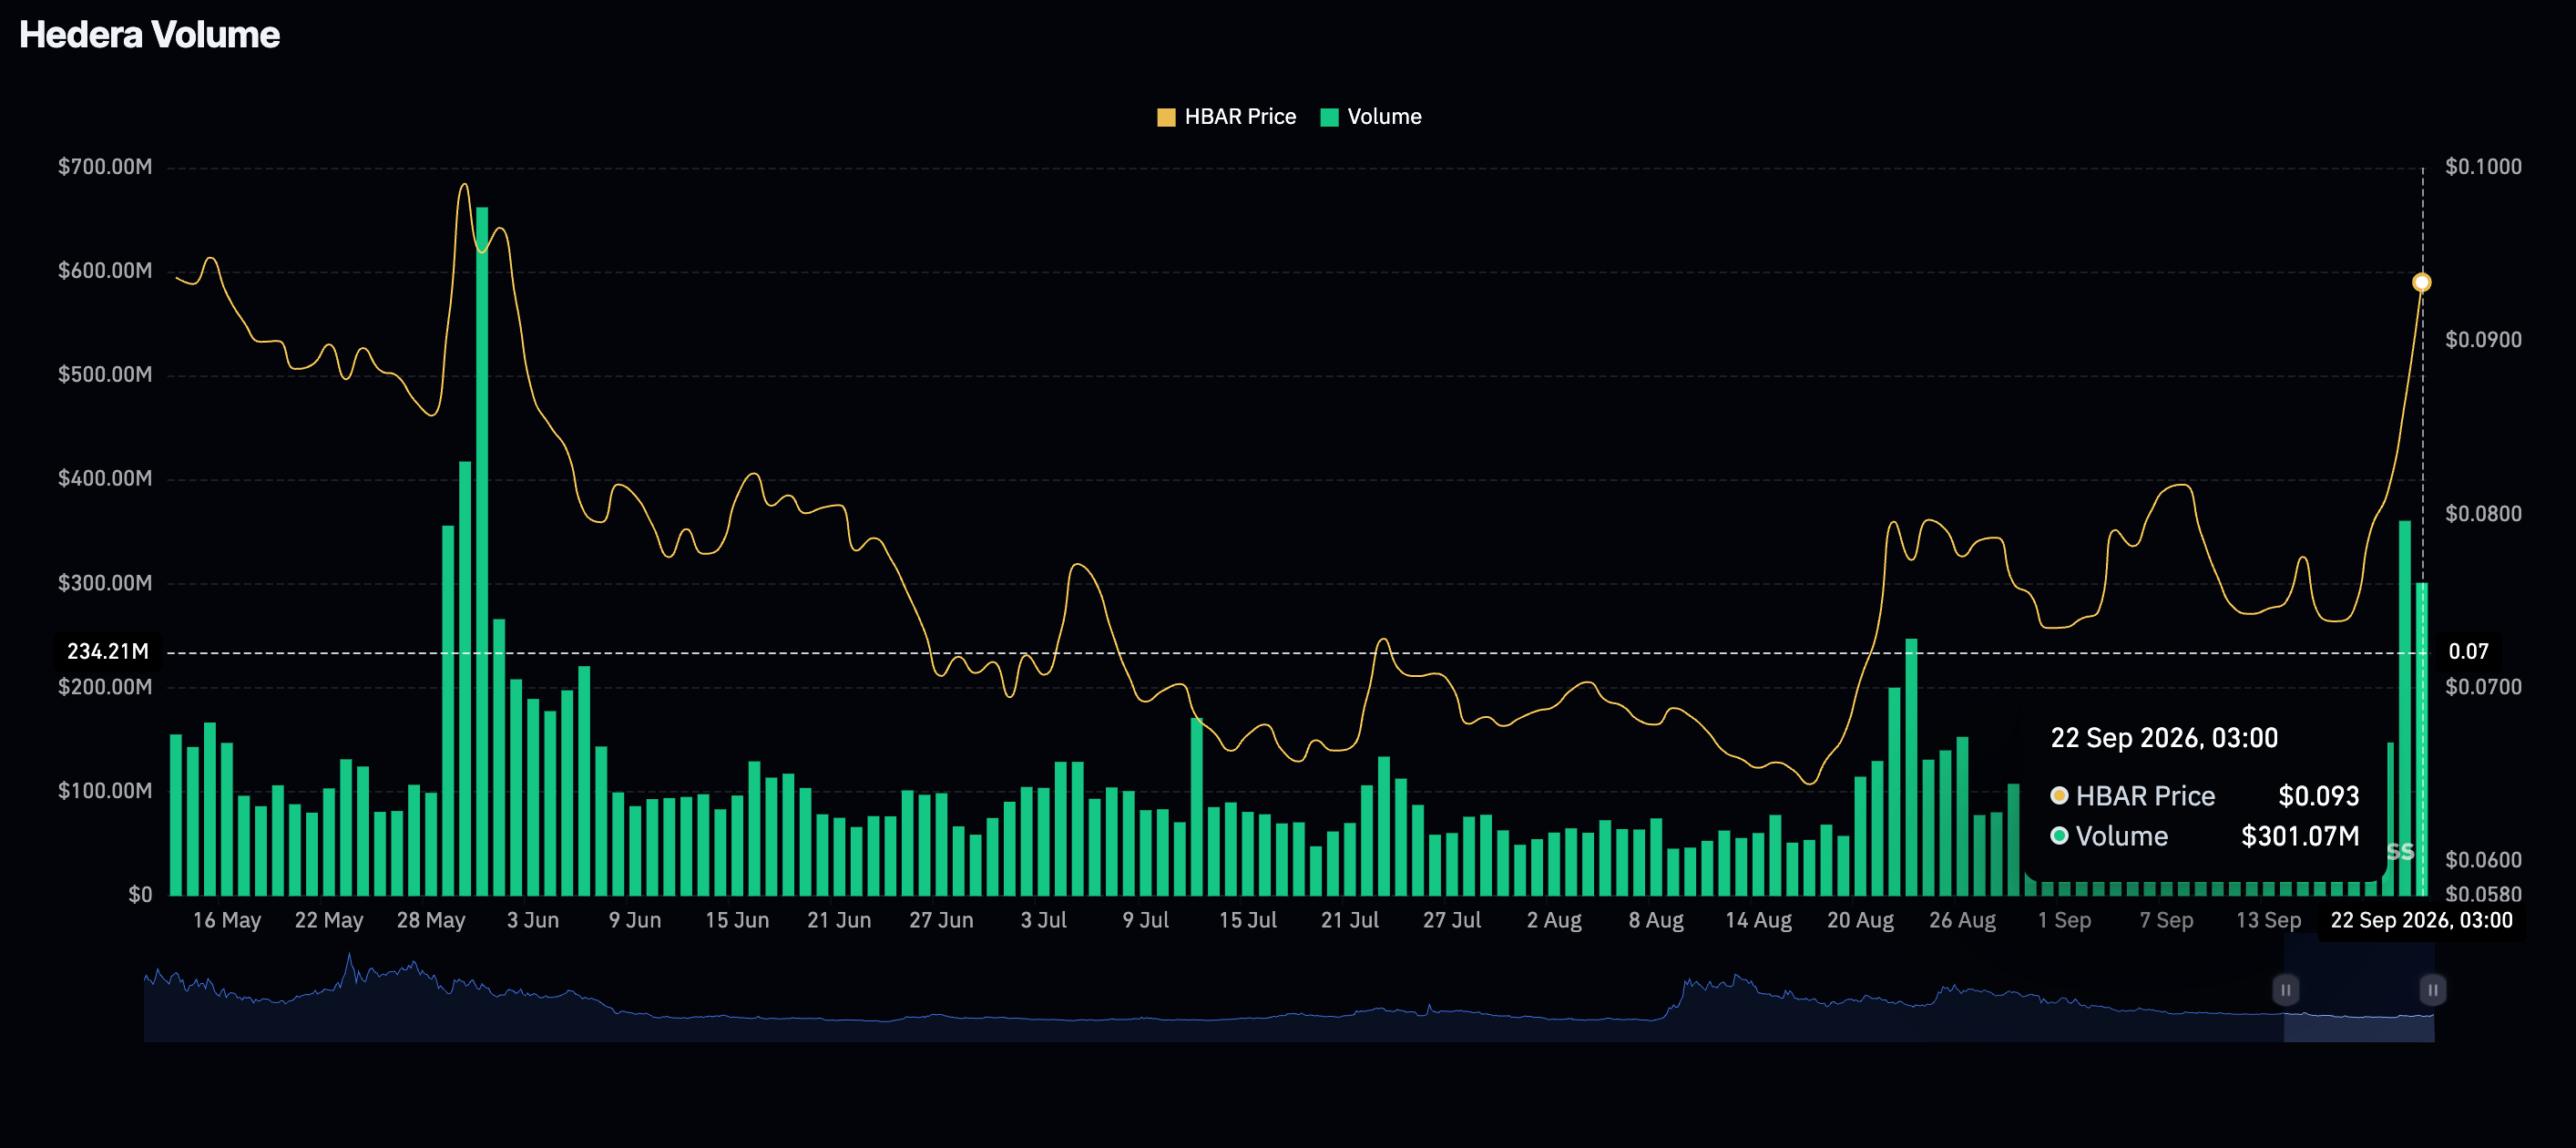Click the '$0.0600' price axis label
This screenshot has width=2576, height=1148.
[x=2483, y=860]
